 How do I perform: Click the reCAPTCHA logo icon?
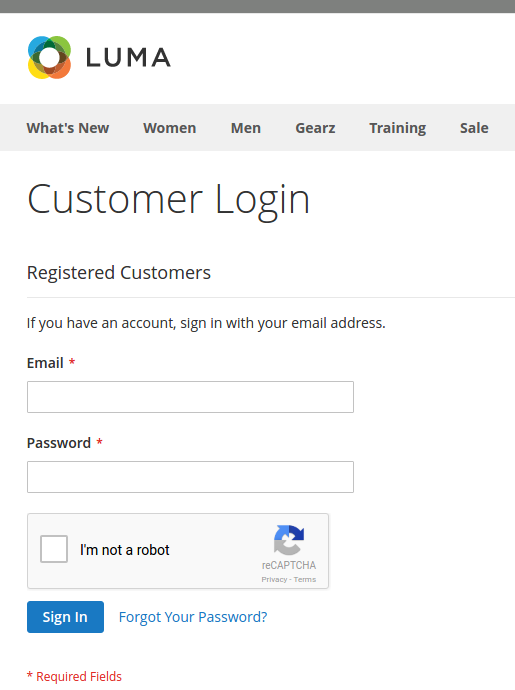click(289, 540)
